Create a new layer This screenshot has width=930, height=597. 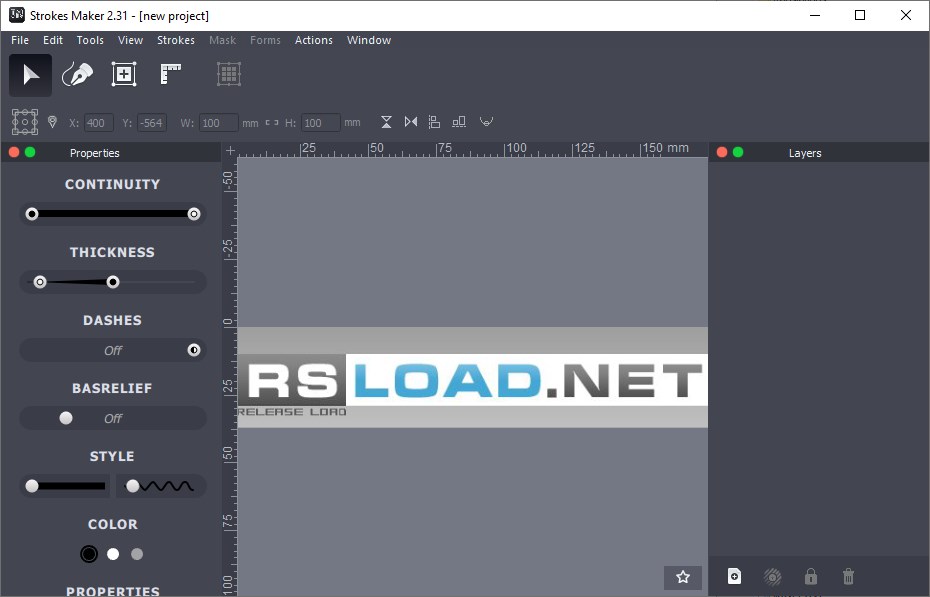pyautogui.click(x=734, y=576)
